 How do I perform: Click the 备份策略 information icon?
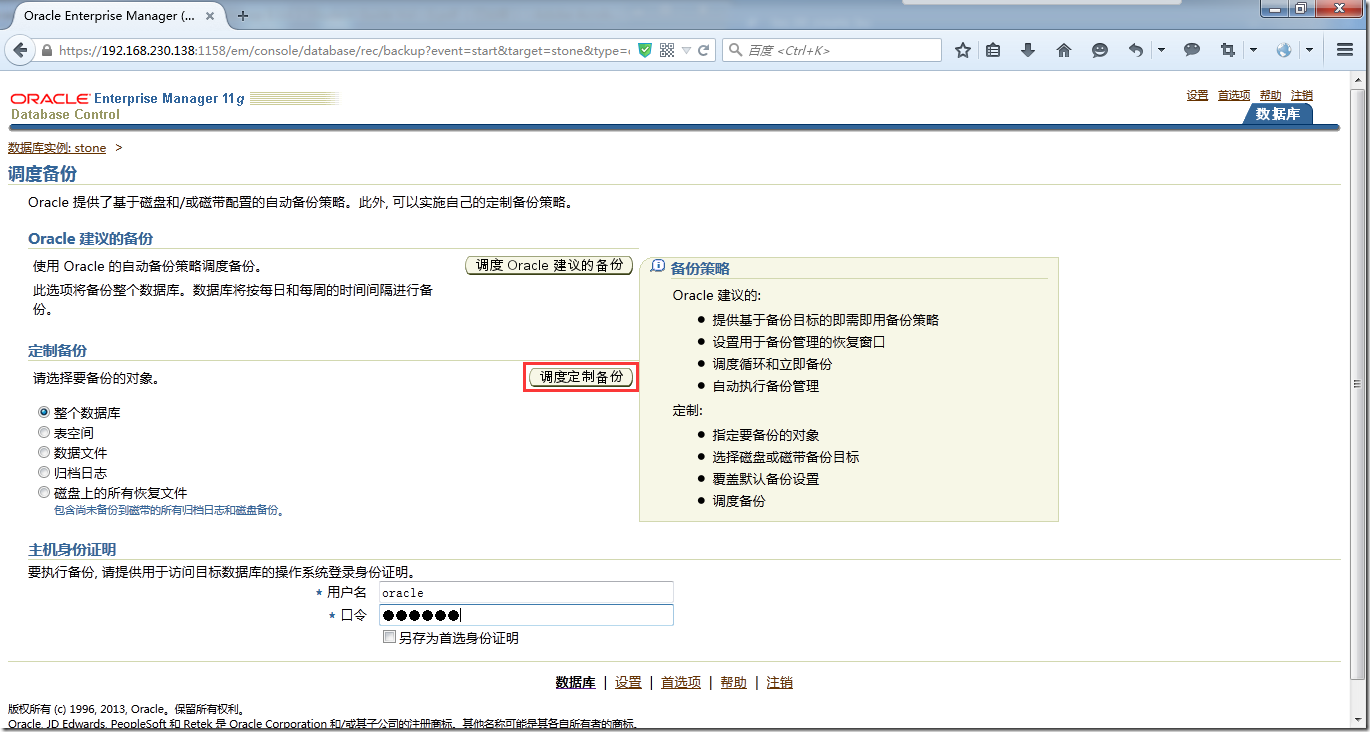coord(658,267)
